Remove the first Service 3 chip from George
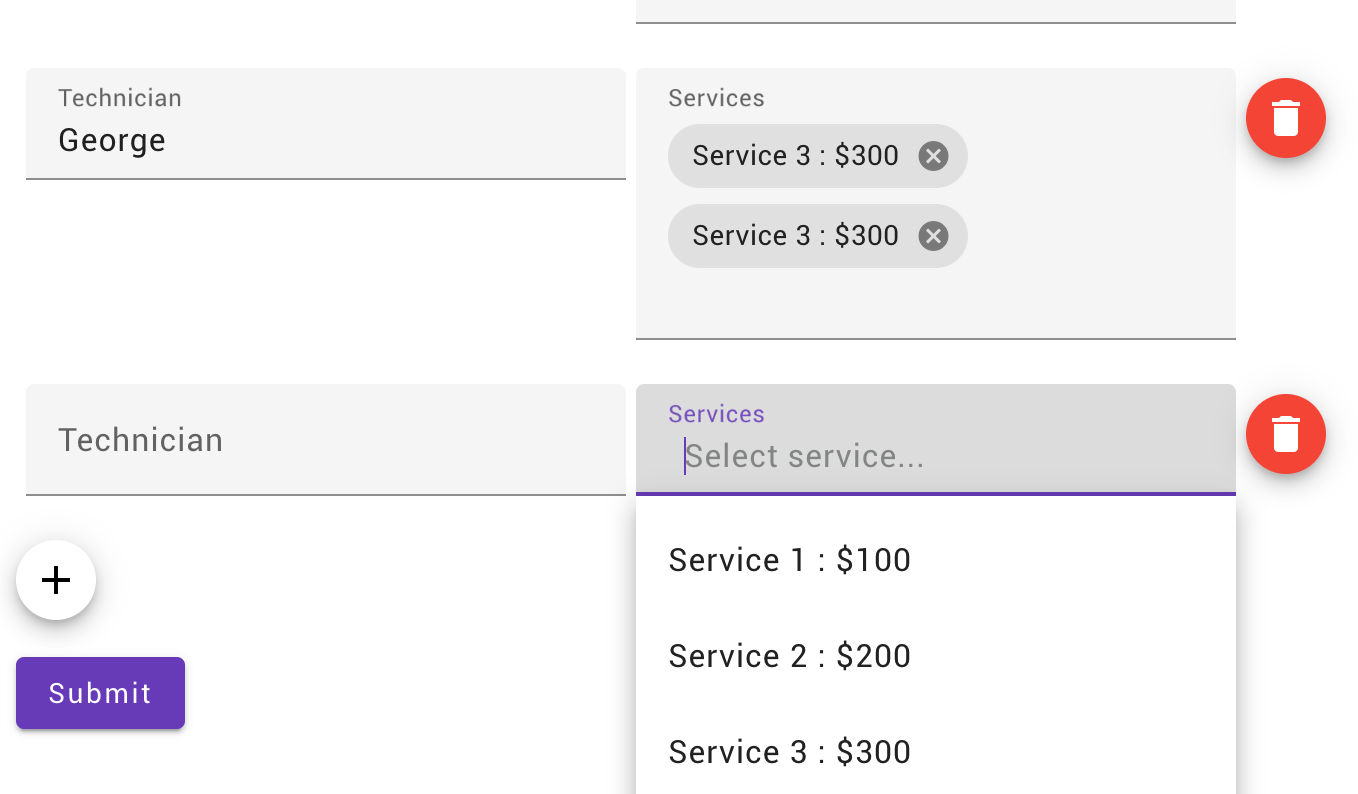This screenshot has height=794, width=1358. click(x=933, y=156)
